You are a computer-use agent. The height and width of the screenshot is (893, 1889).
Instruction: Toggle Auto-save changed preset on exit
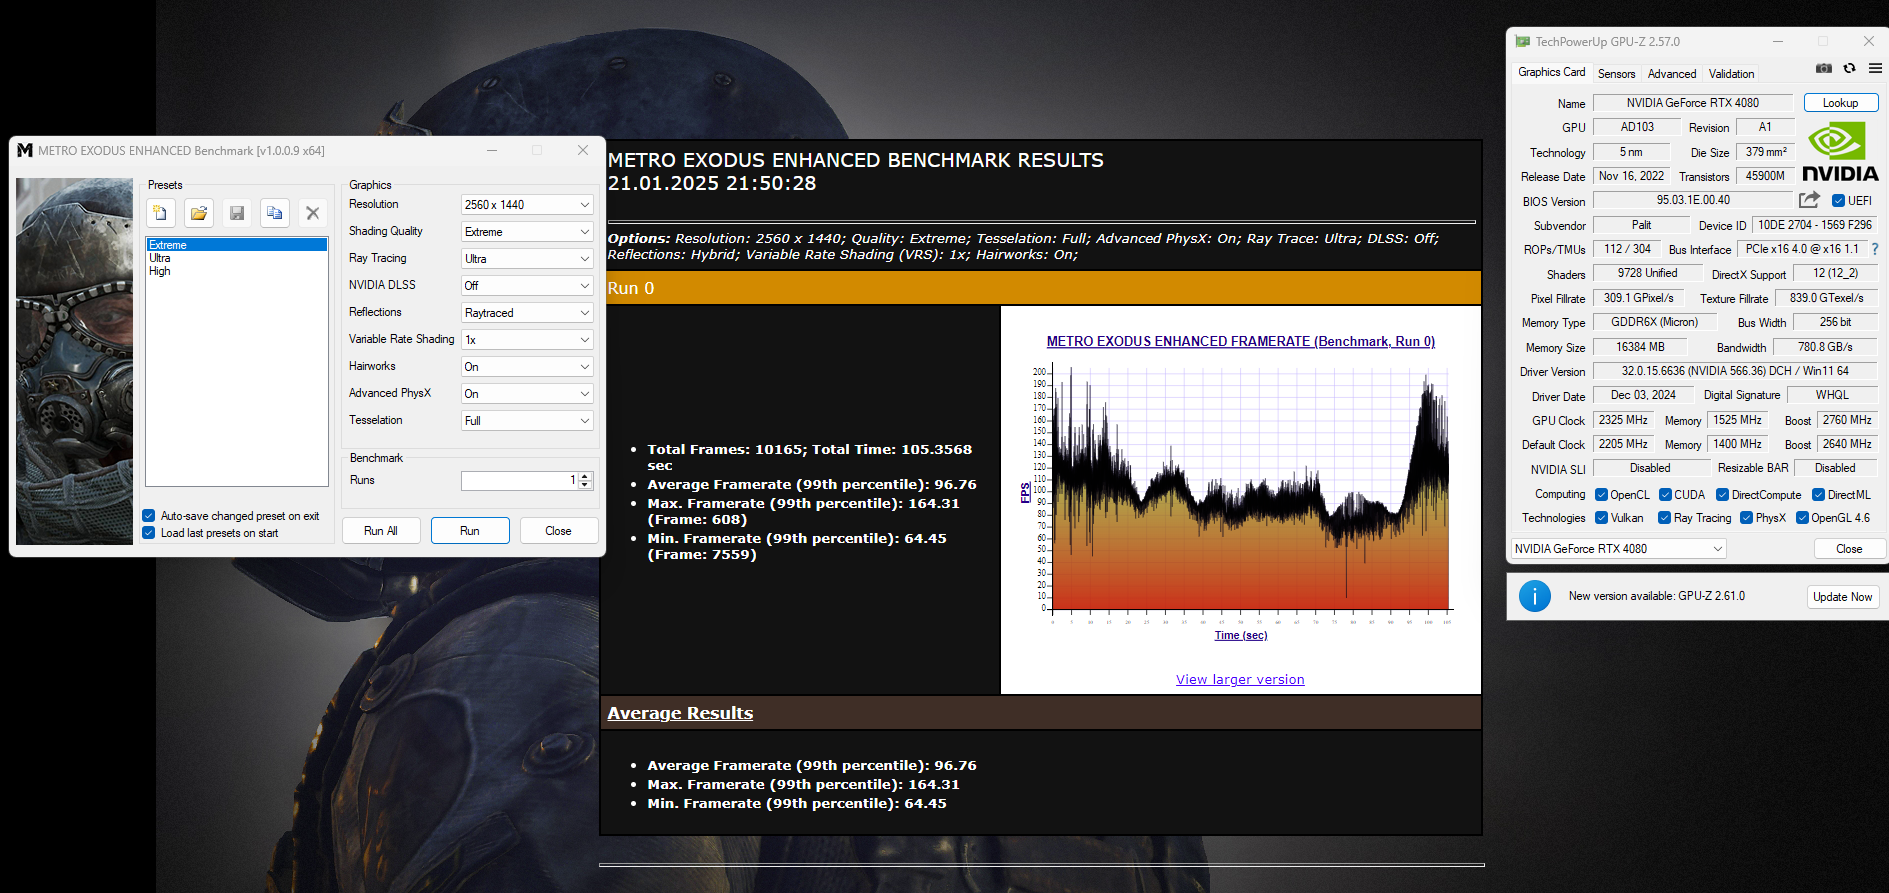point(149,516)
